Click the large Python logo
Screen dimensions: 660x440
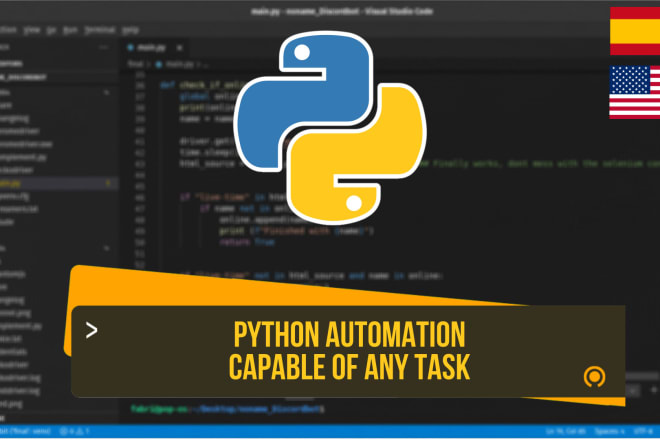pos(330,128)
